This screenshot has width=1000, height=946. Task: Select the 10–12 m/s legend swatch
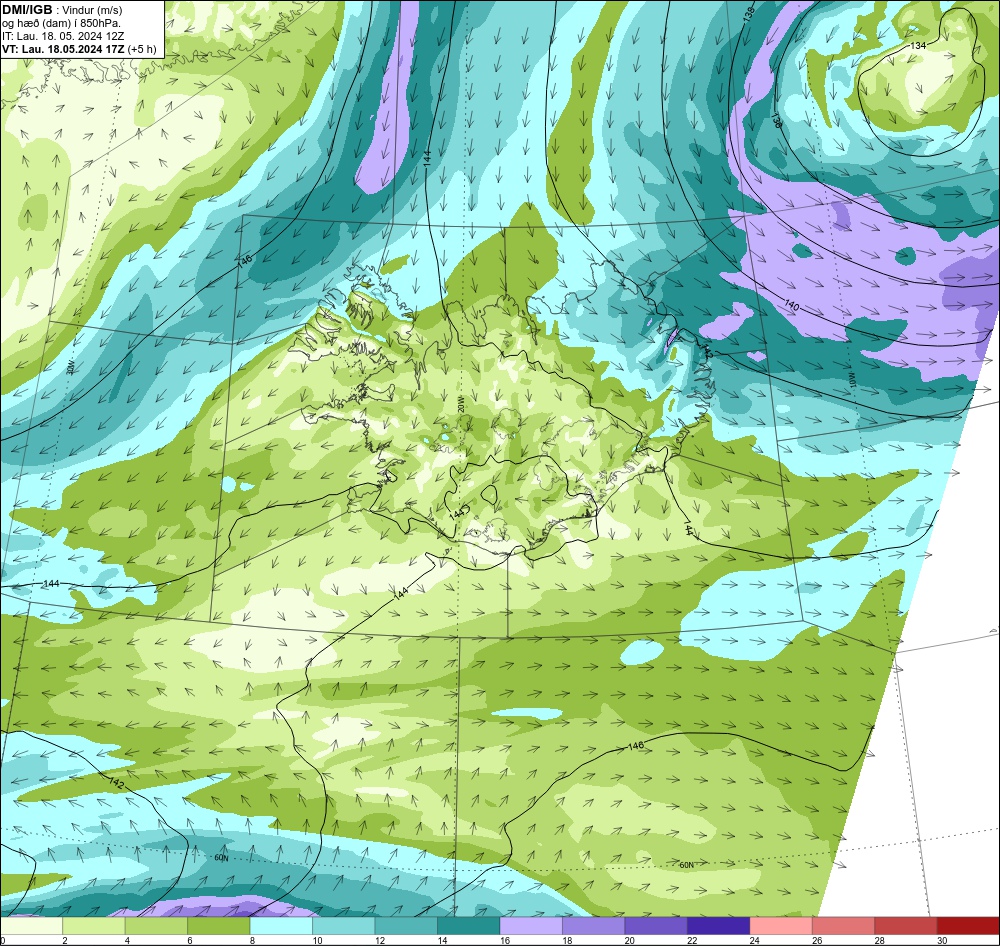(x=344, y=926)
